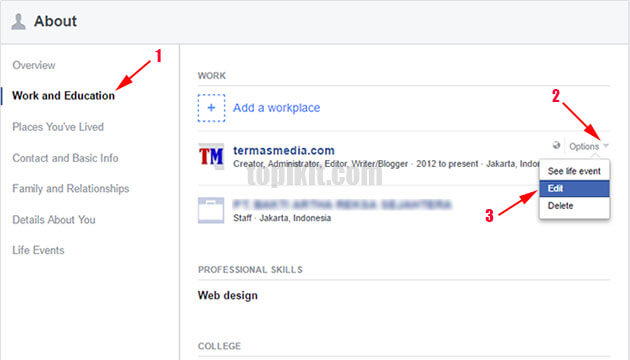Click the PROFESSIONAL SKILLS section header
Viewport: 630px width, 360px height.
(x=250, y=270)
